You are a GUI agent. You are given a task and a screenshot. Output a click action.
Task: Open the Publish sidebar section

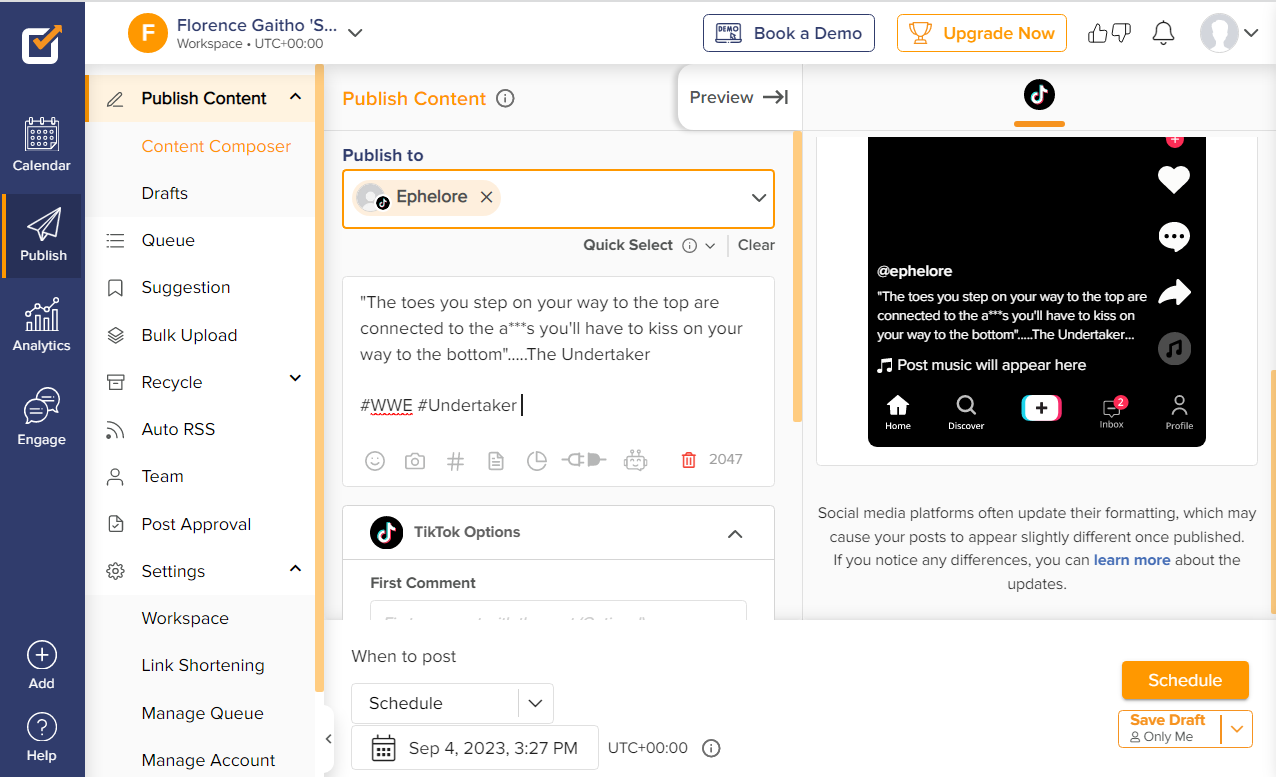click(43, 235)
